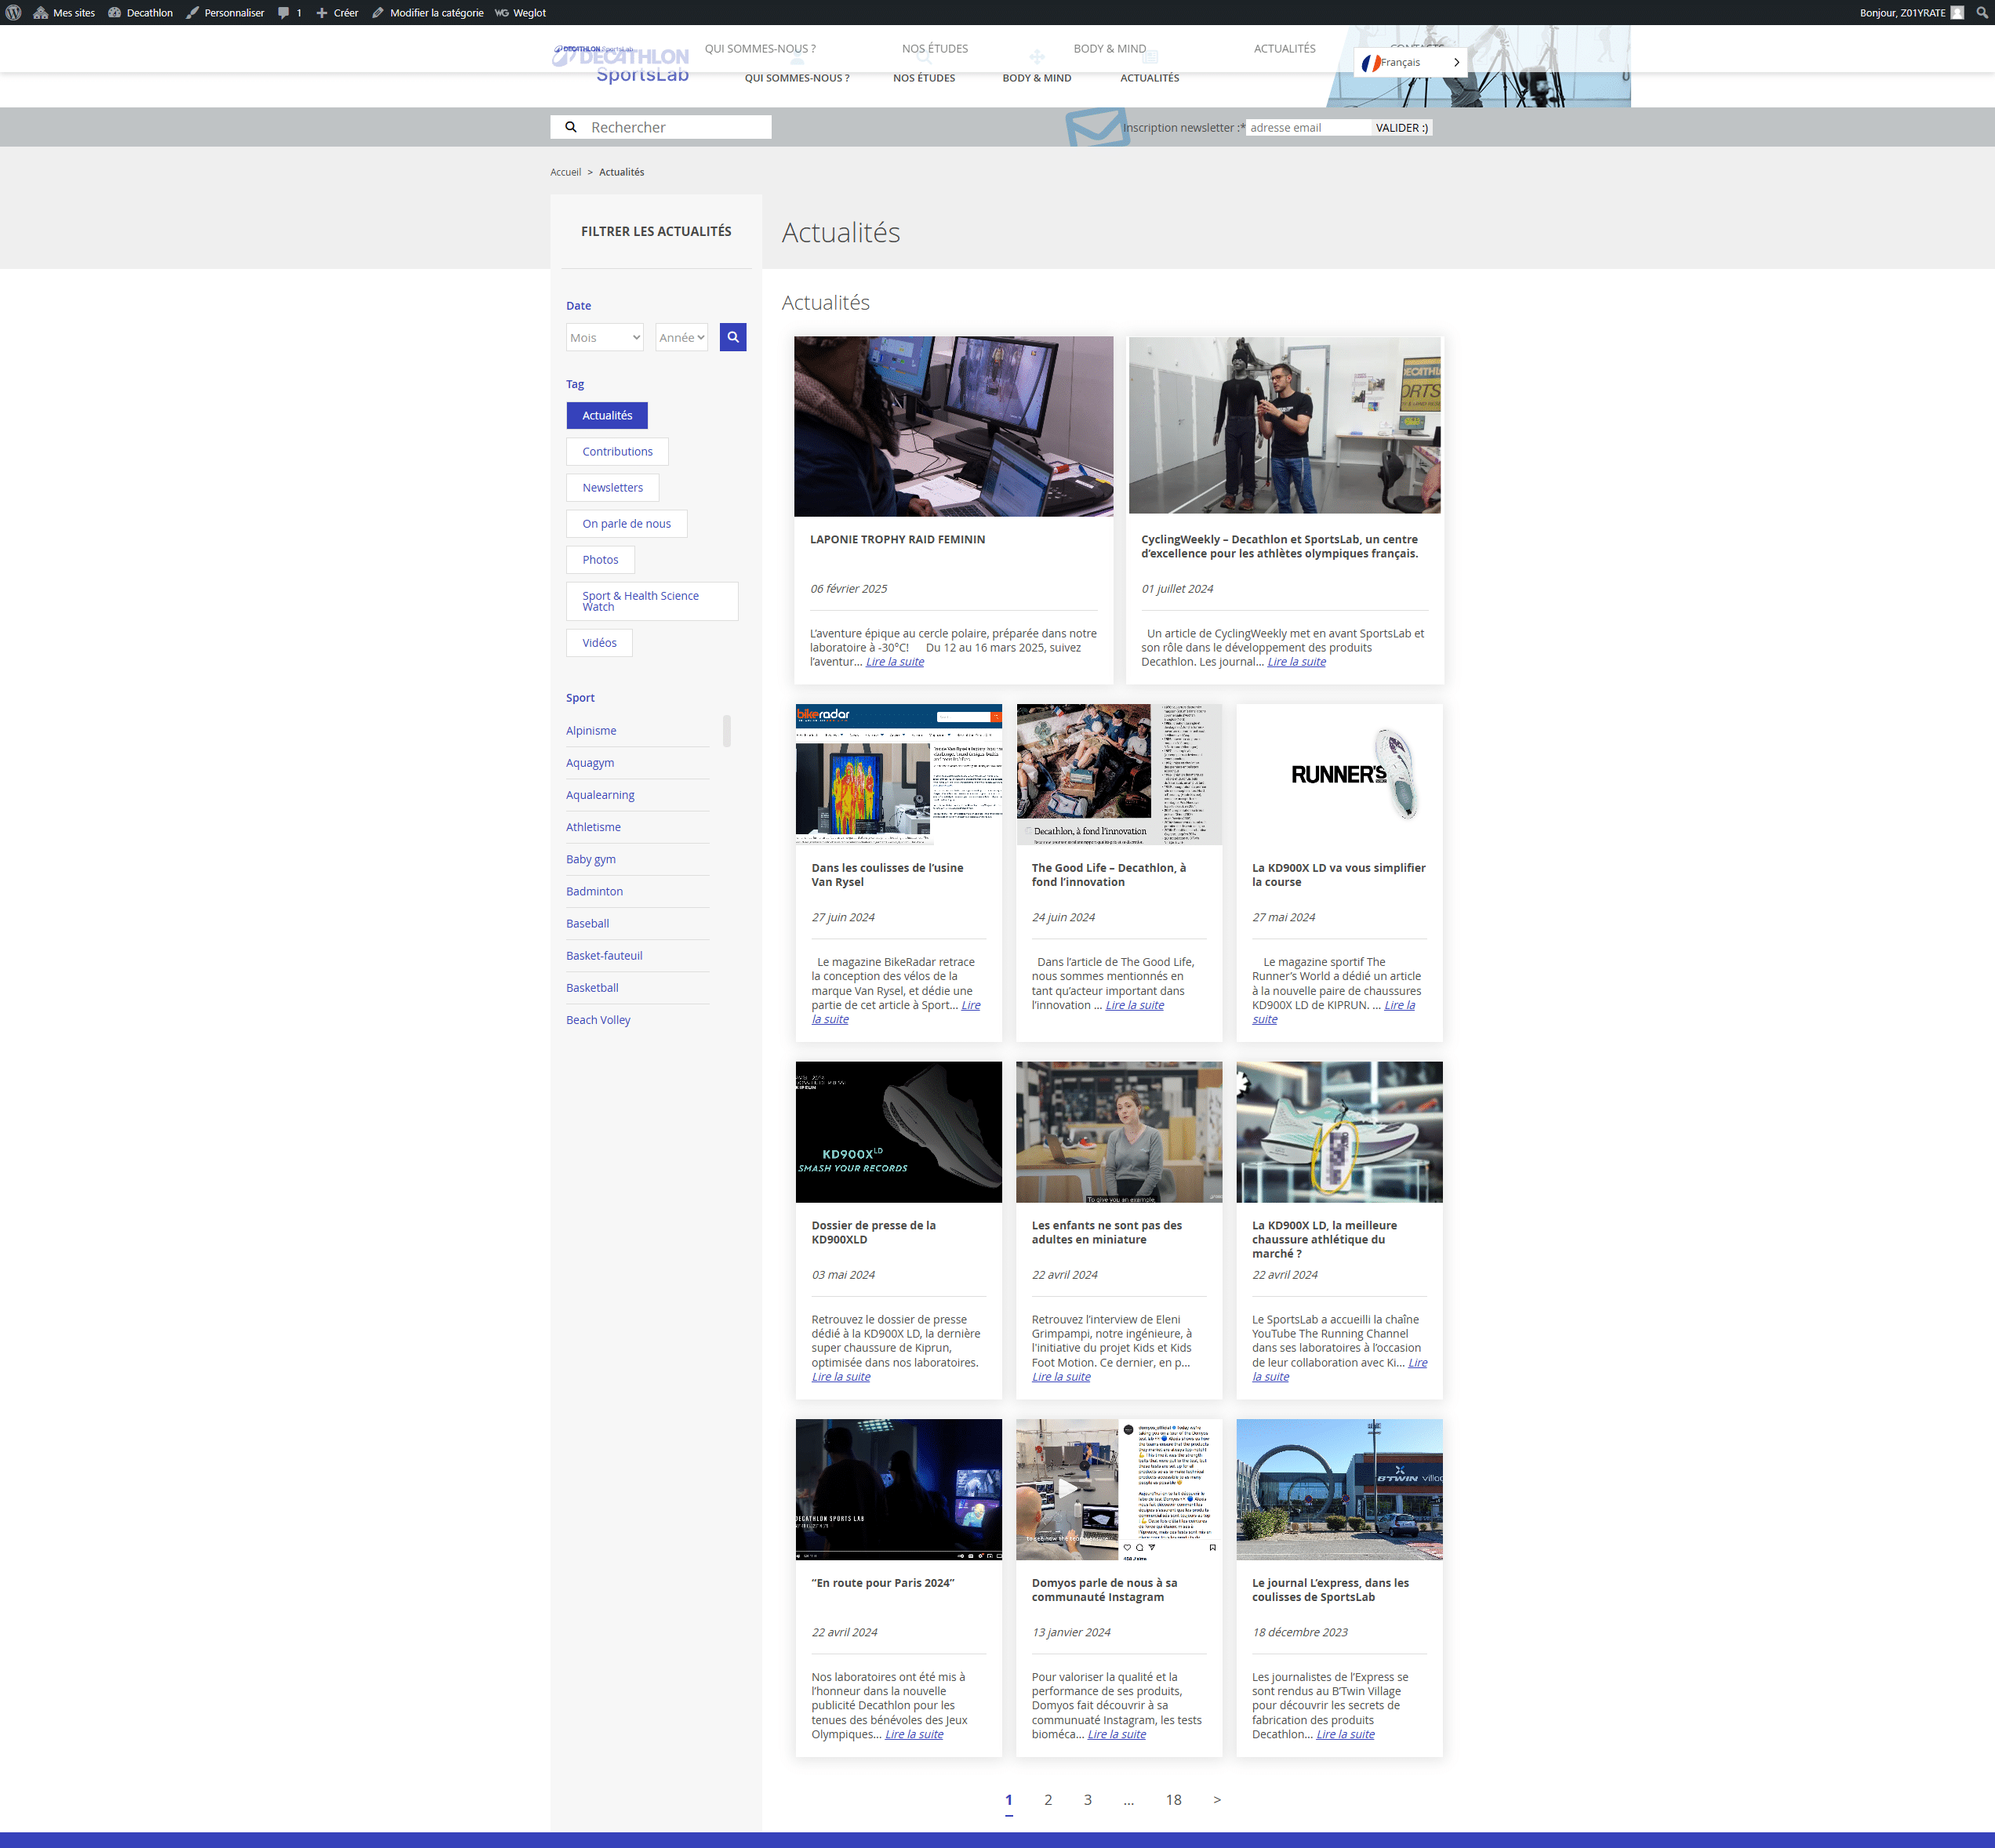The image size is (1995, 1848).
Task: Filter by Baby gym sport
Action: (x=591, y=859)
